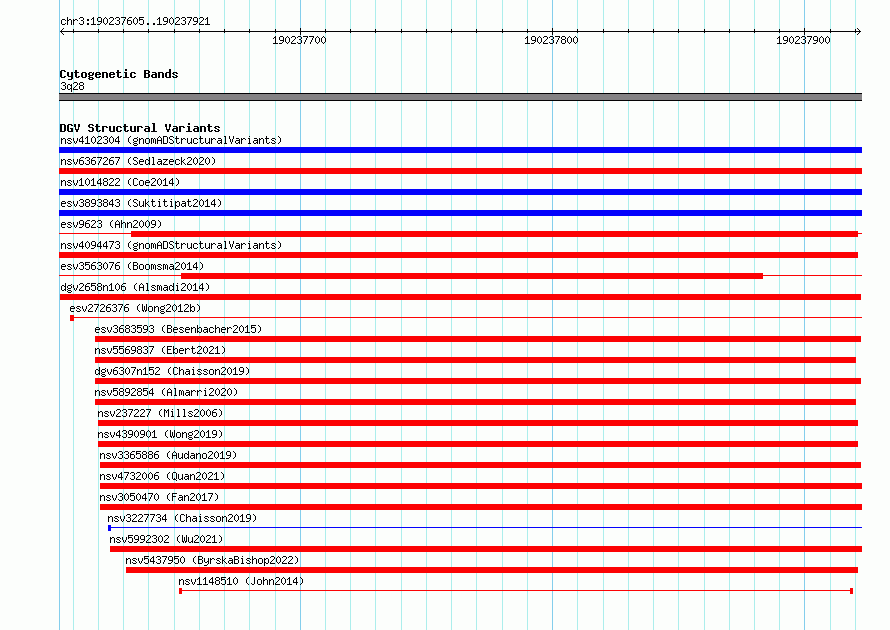Open the esv2726376 (Wong2012b) label
The width and height of the screenshot is (890, 630).
coord(135,308)
